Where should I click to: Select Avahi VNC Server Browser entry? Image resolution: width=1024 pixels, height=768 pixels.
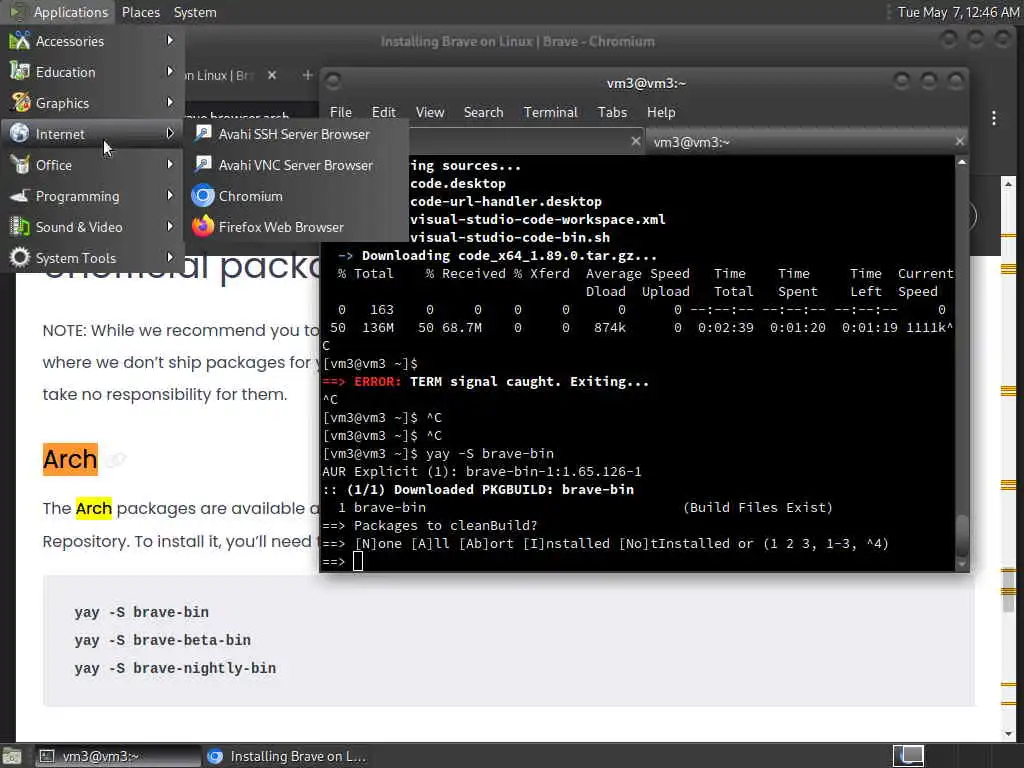pyautogui.click(x=297, y=165)
